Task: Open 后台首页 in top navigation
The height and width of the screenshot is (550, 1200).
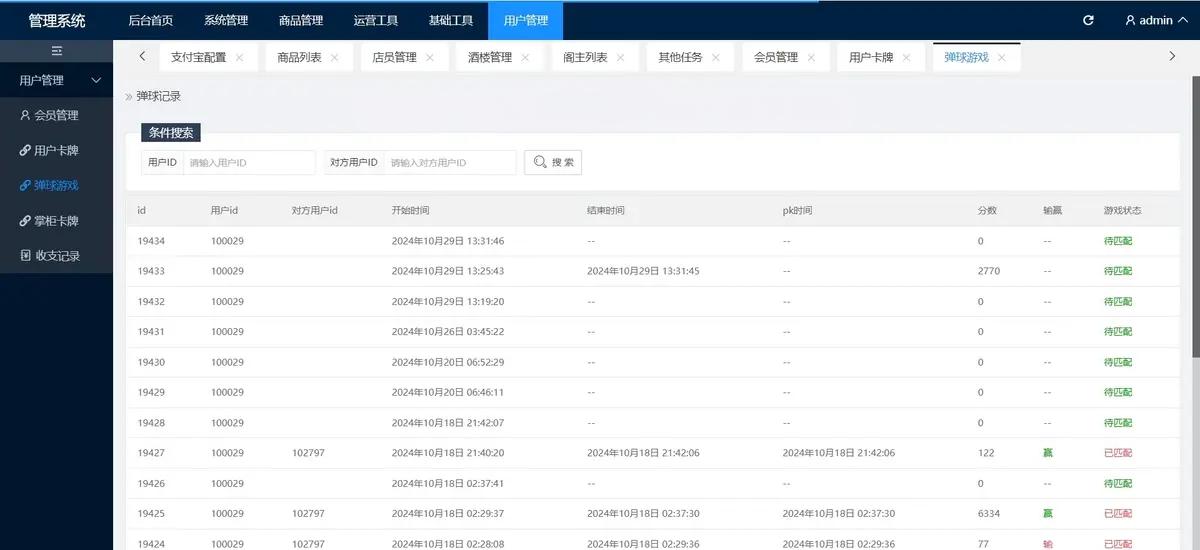Action: click(x=151, y=20)
